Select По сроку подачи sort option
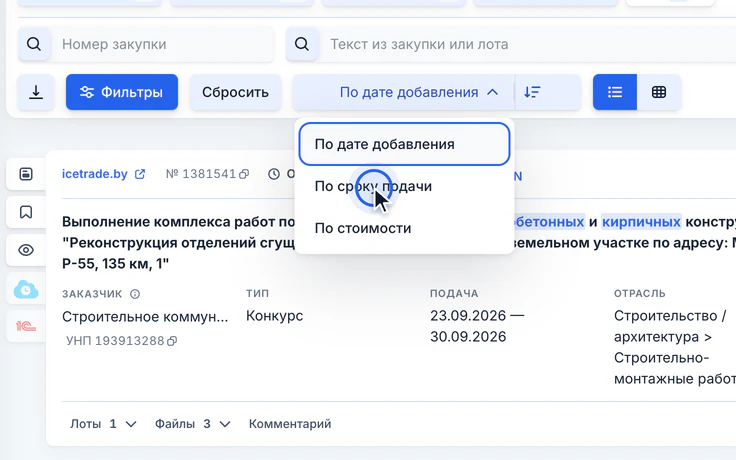Viewport: 736px width, 460px height. tap(404, 186)
